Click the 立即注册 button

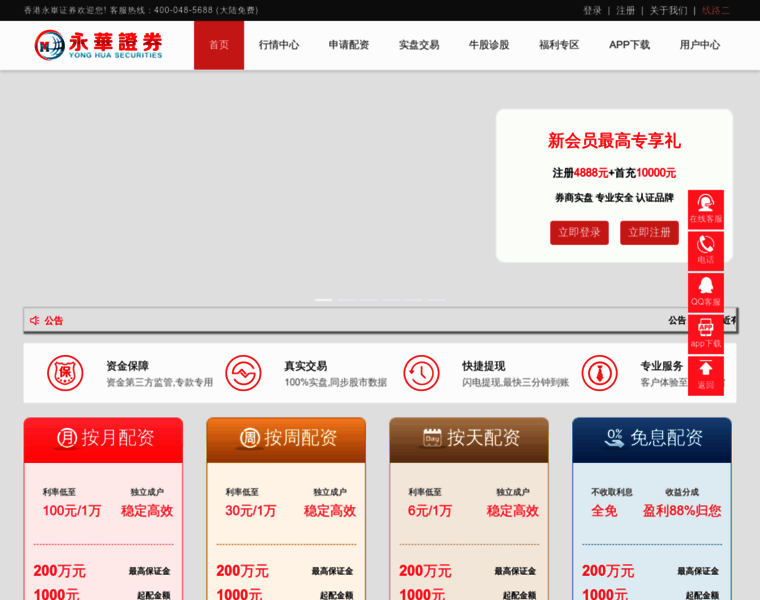pyautogui.click(x=649, y=233)
